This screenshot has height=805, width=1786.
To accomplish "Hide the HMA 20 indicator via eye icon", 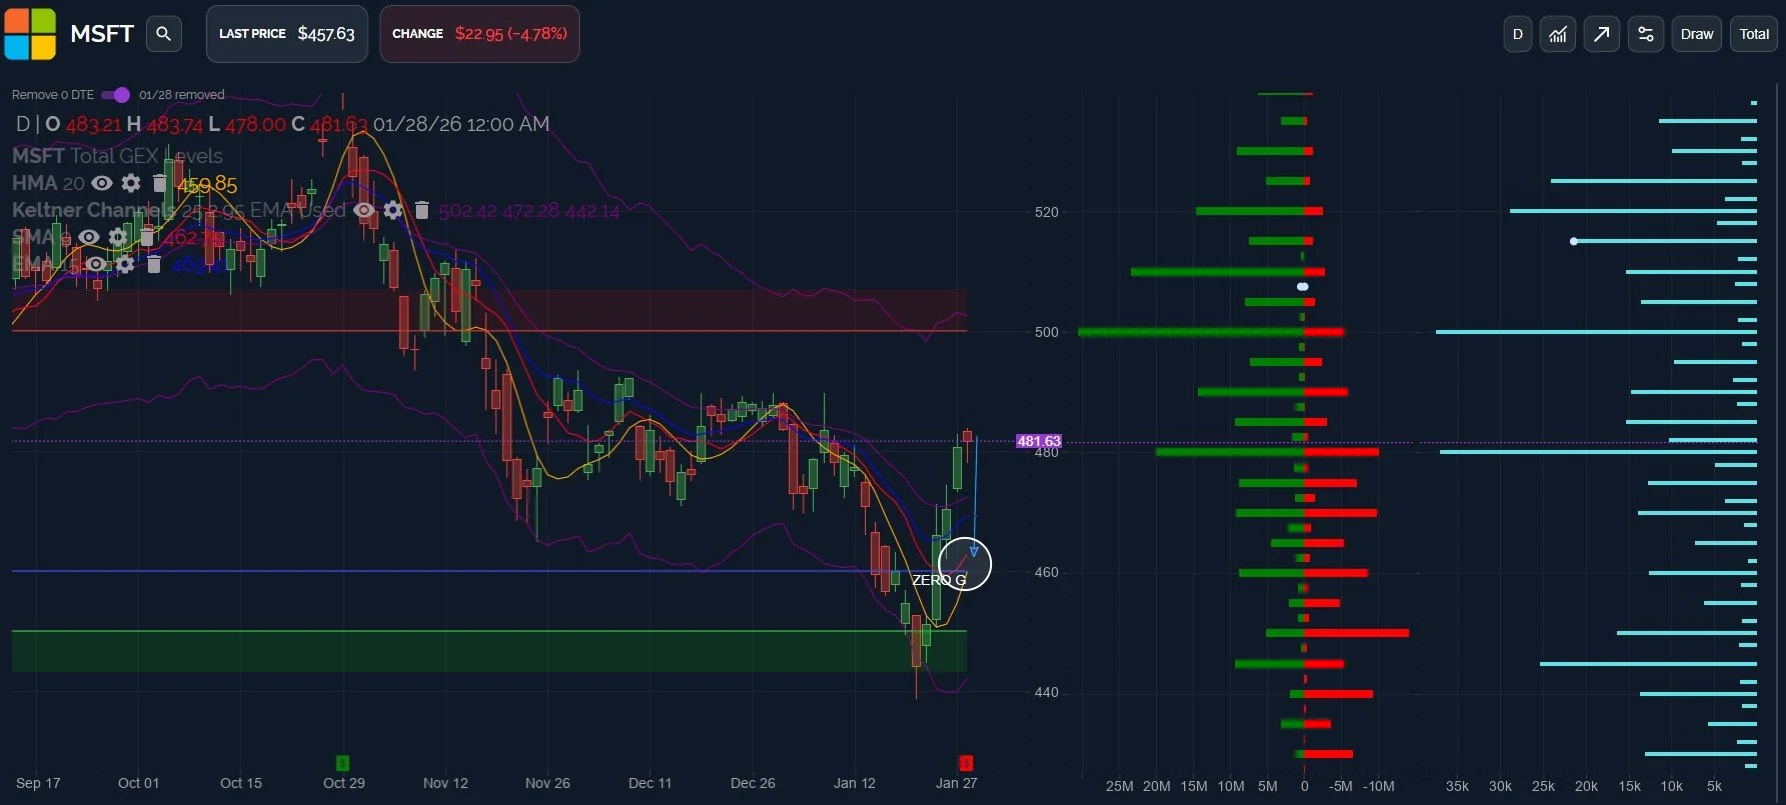I will [102, 183].
